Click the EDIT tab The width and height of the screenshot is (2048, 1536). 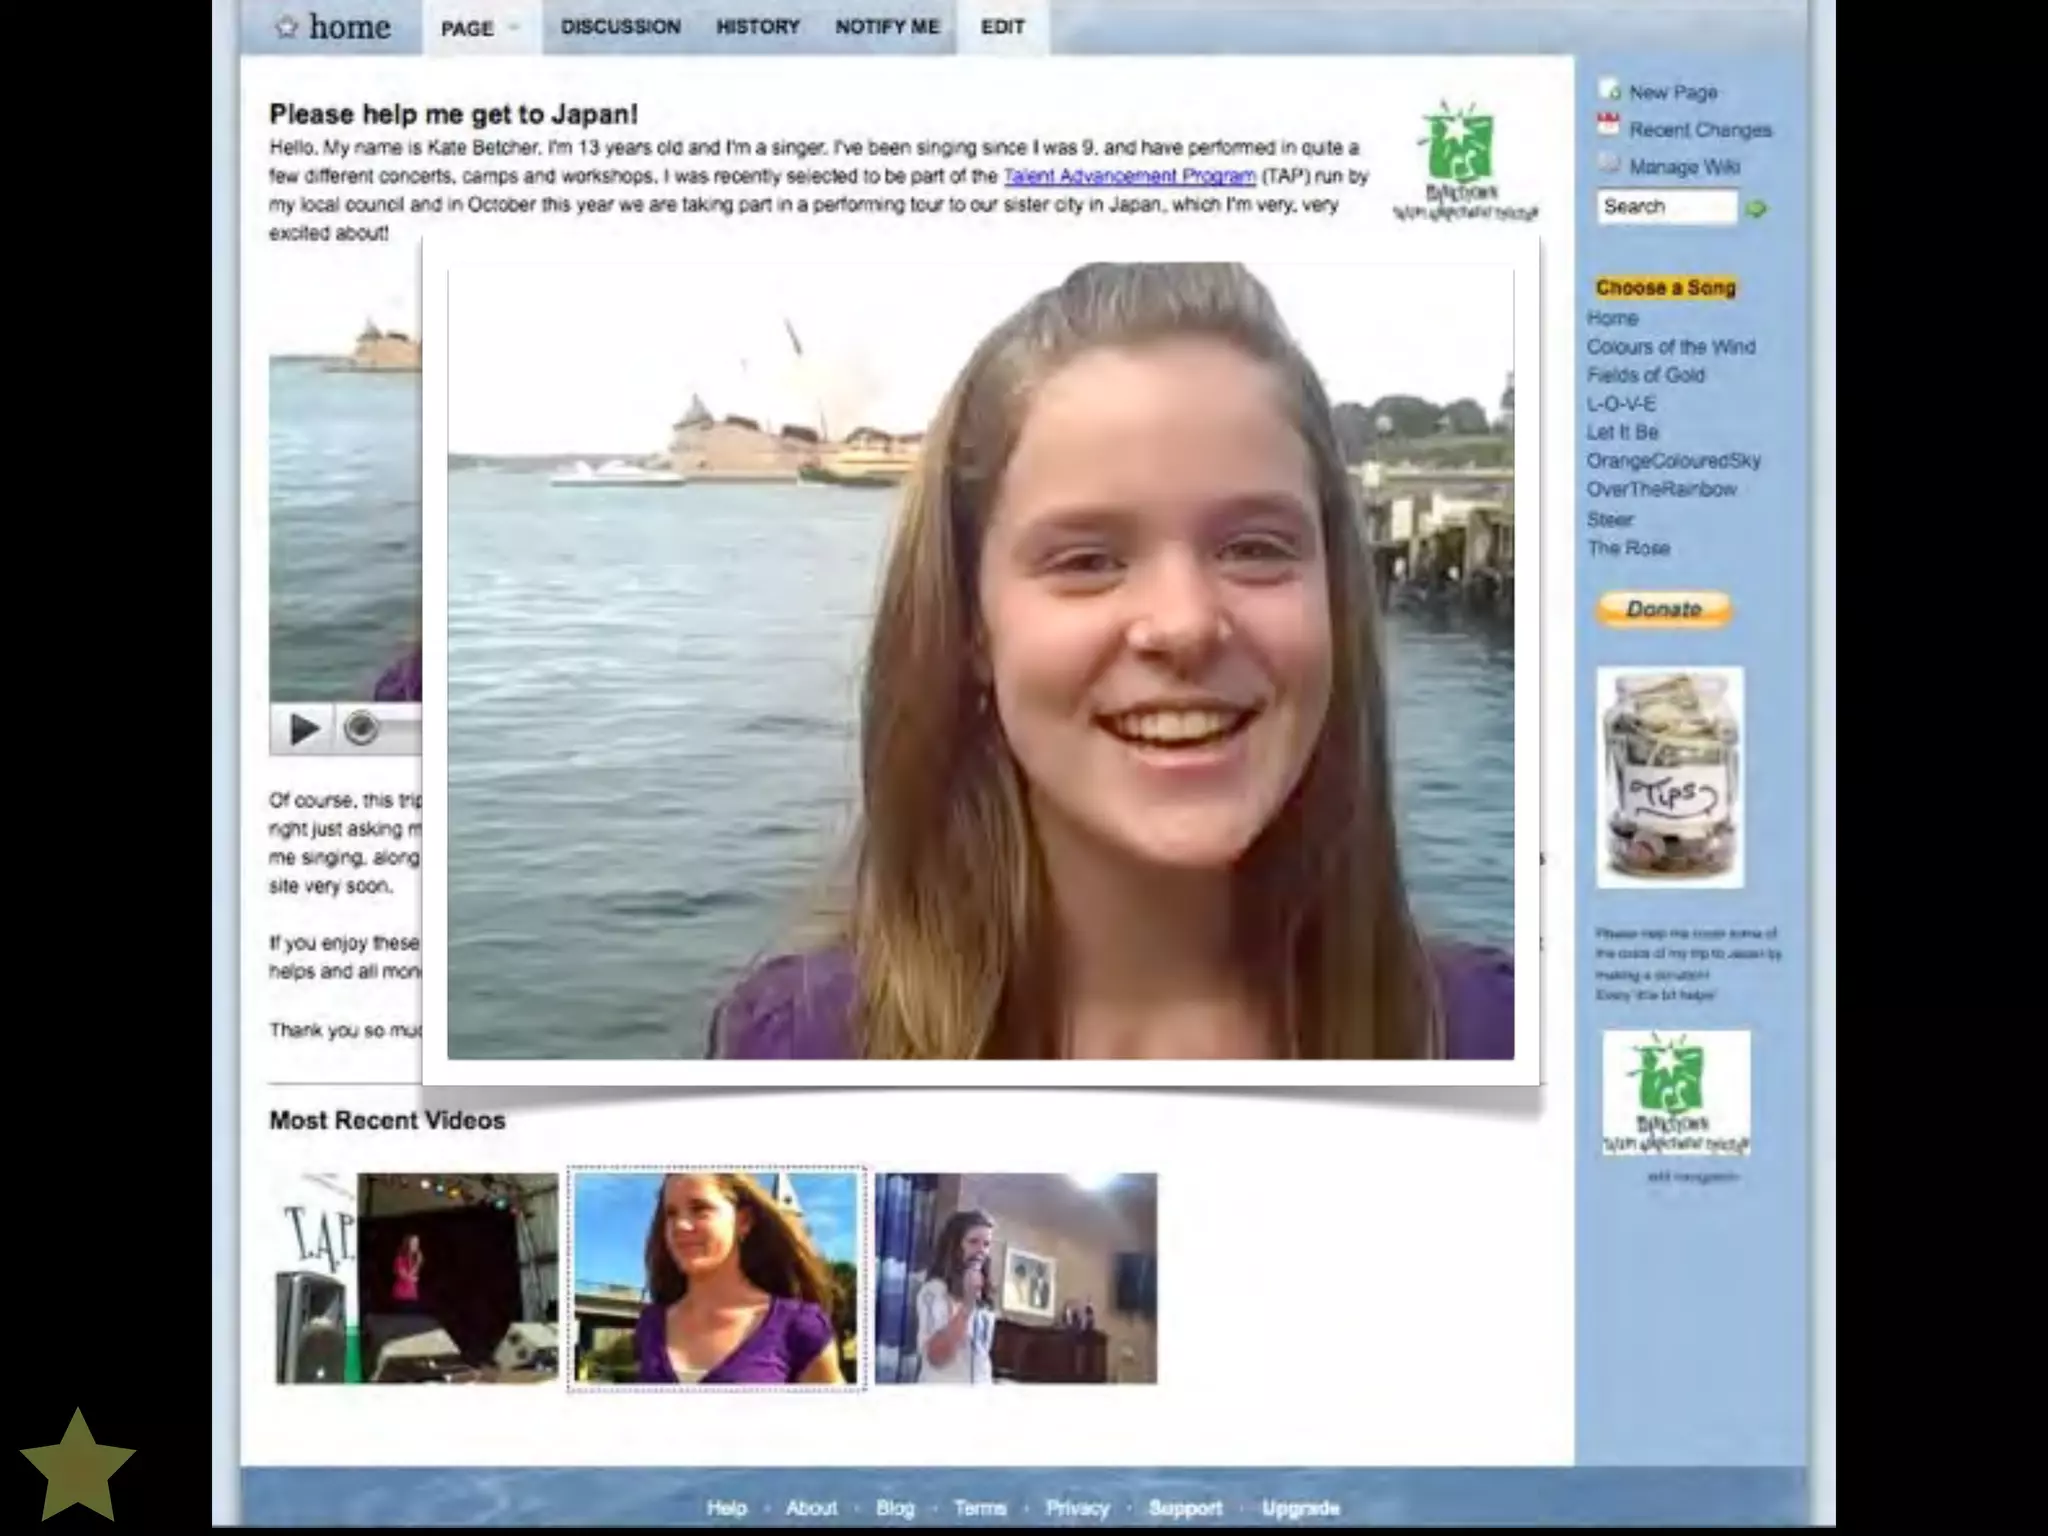pos(1002,28)
